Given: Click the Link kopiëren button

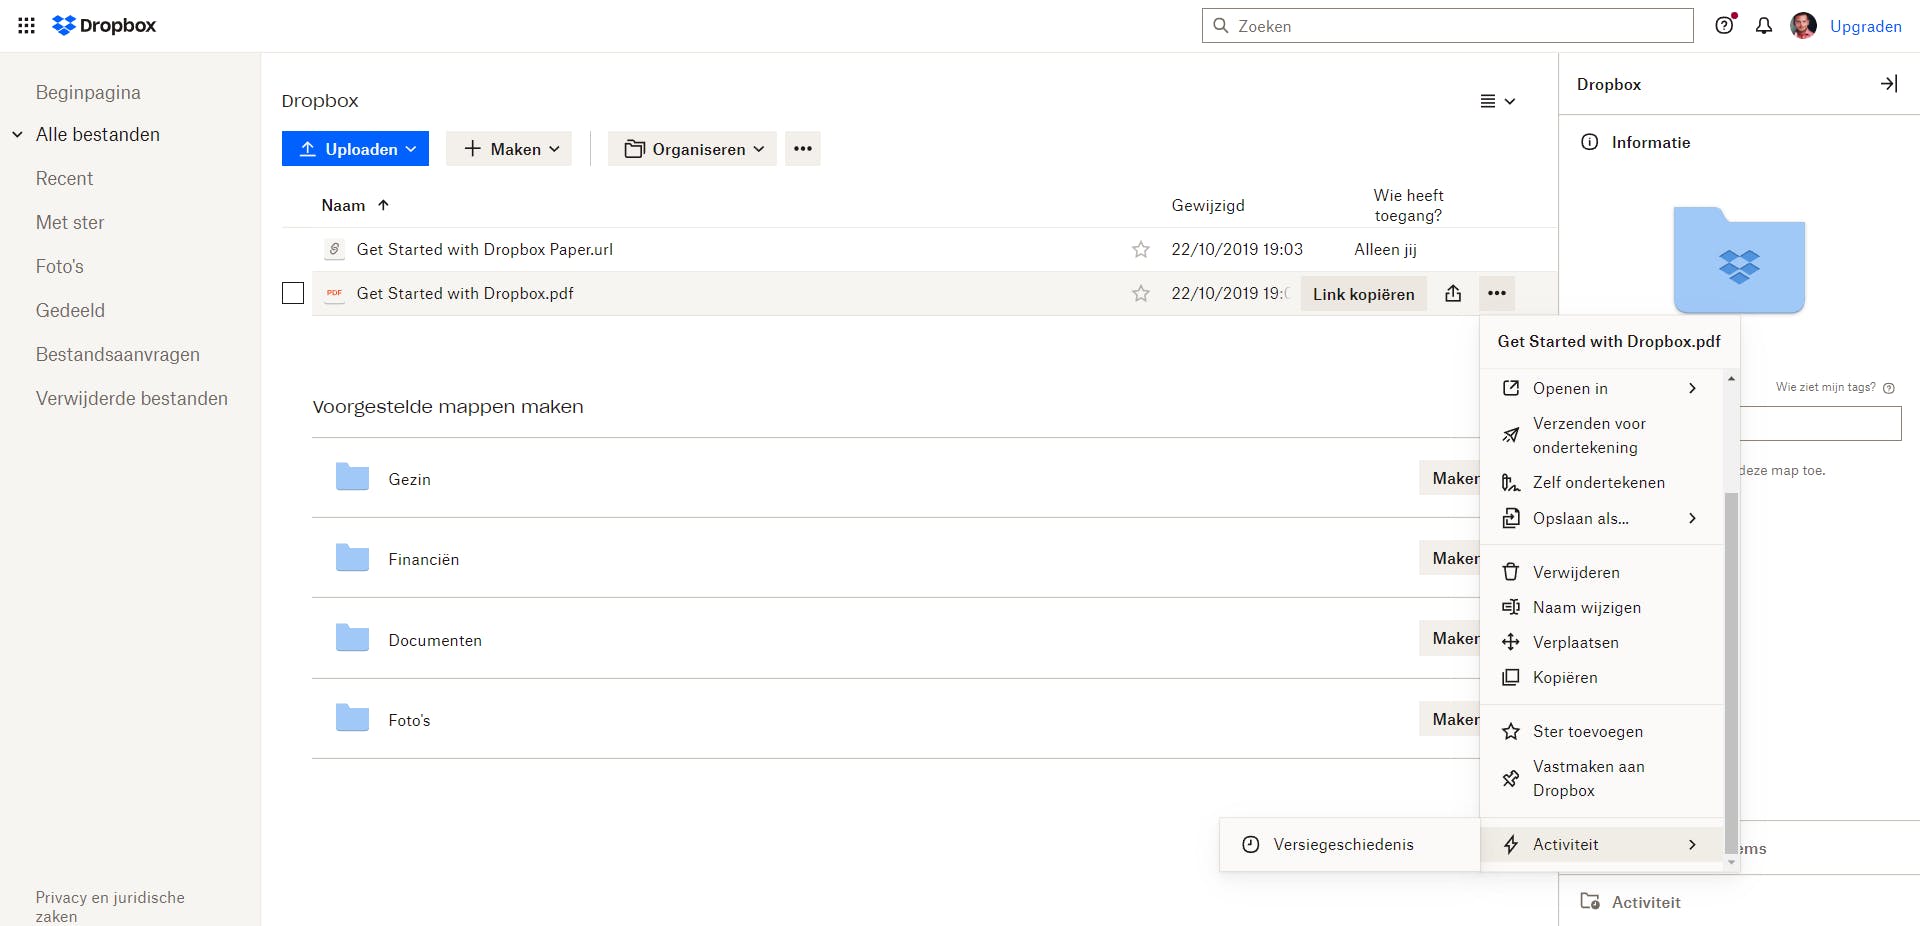Looking at the screenshot, I should pyautogui.click(x=1363, y=294).
